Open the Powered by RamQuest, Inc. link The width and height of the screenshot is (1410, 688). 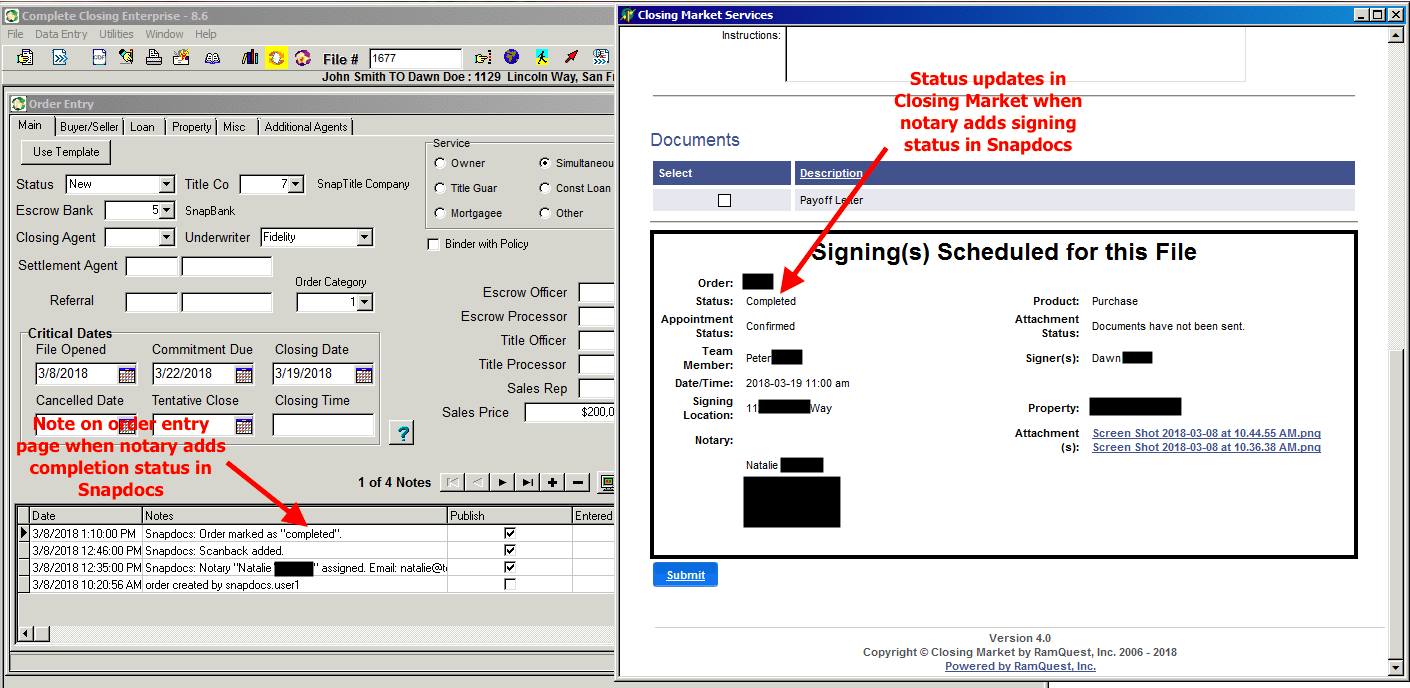(x=1020, y=666)
